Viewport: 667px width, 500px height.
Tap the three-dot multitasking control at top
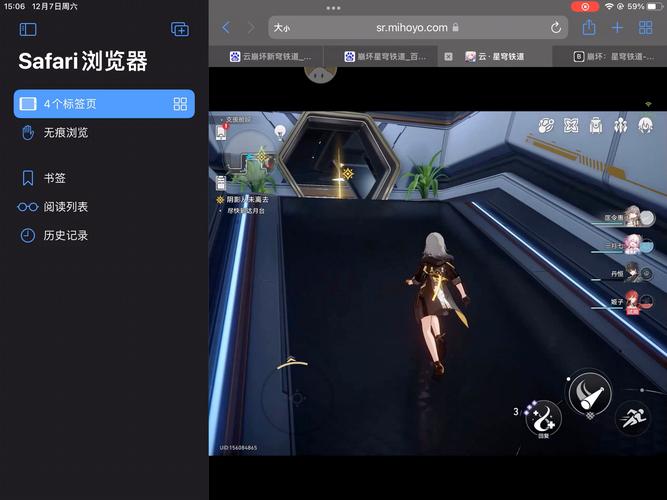[x=333, y=8]
